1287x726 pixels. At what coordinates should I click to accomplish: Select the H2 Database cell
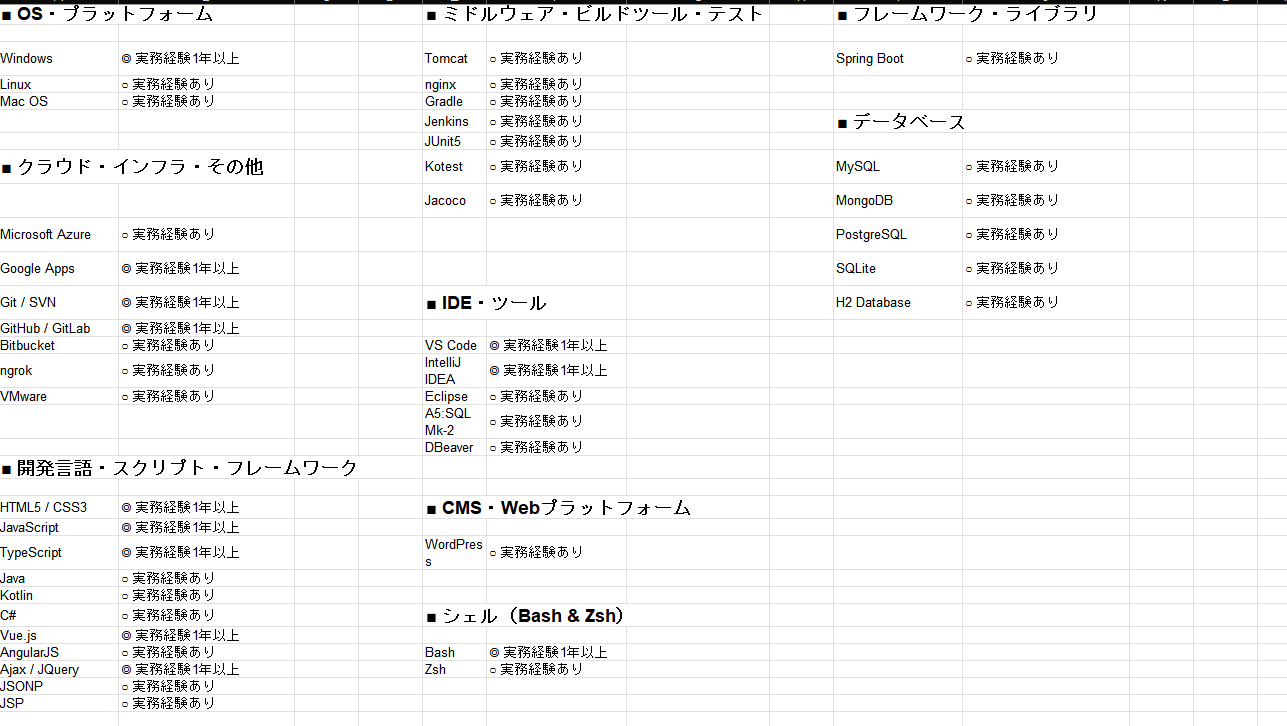898,303
